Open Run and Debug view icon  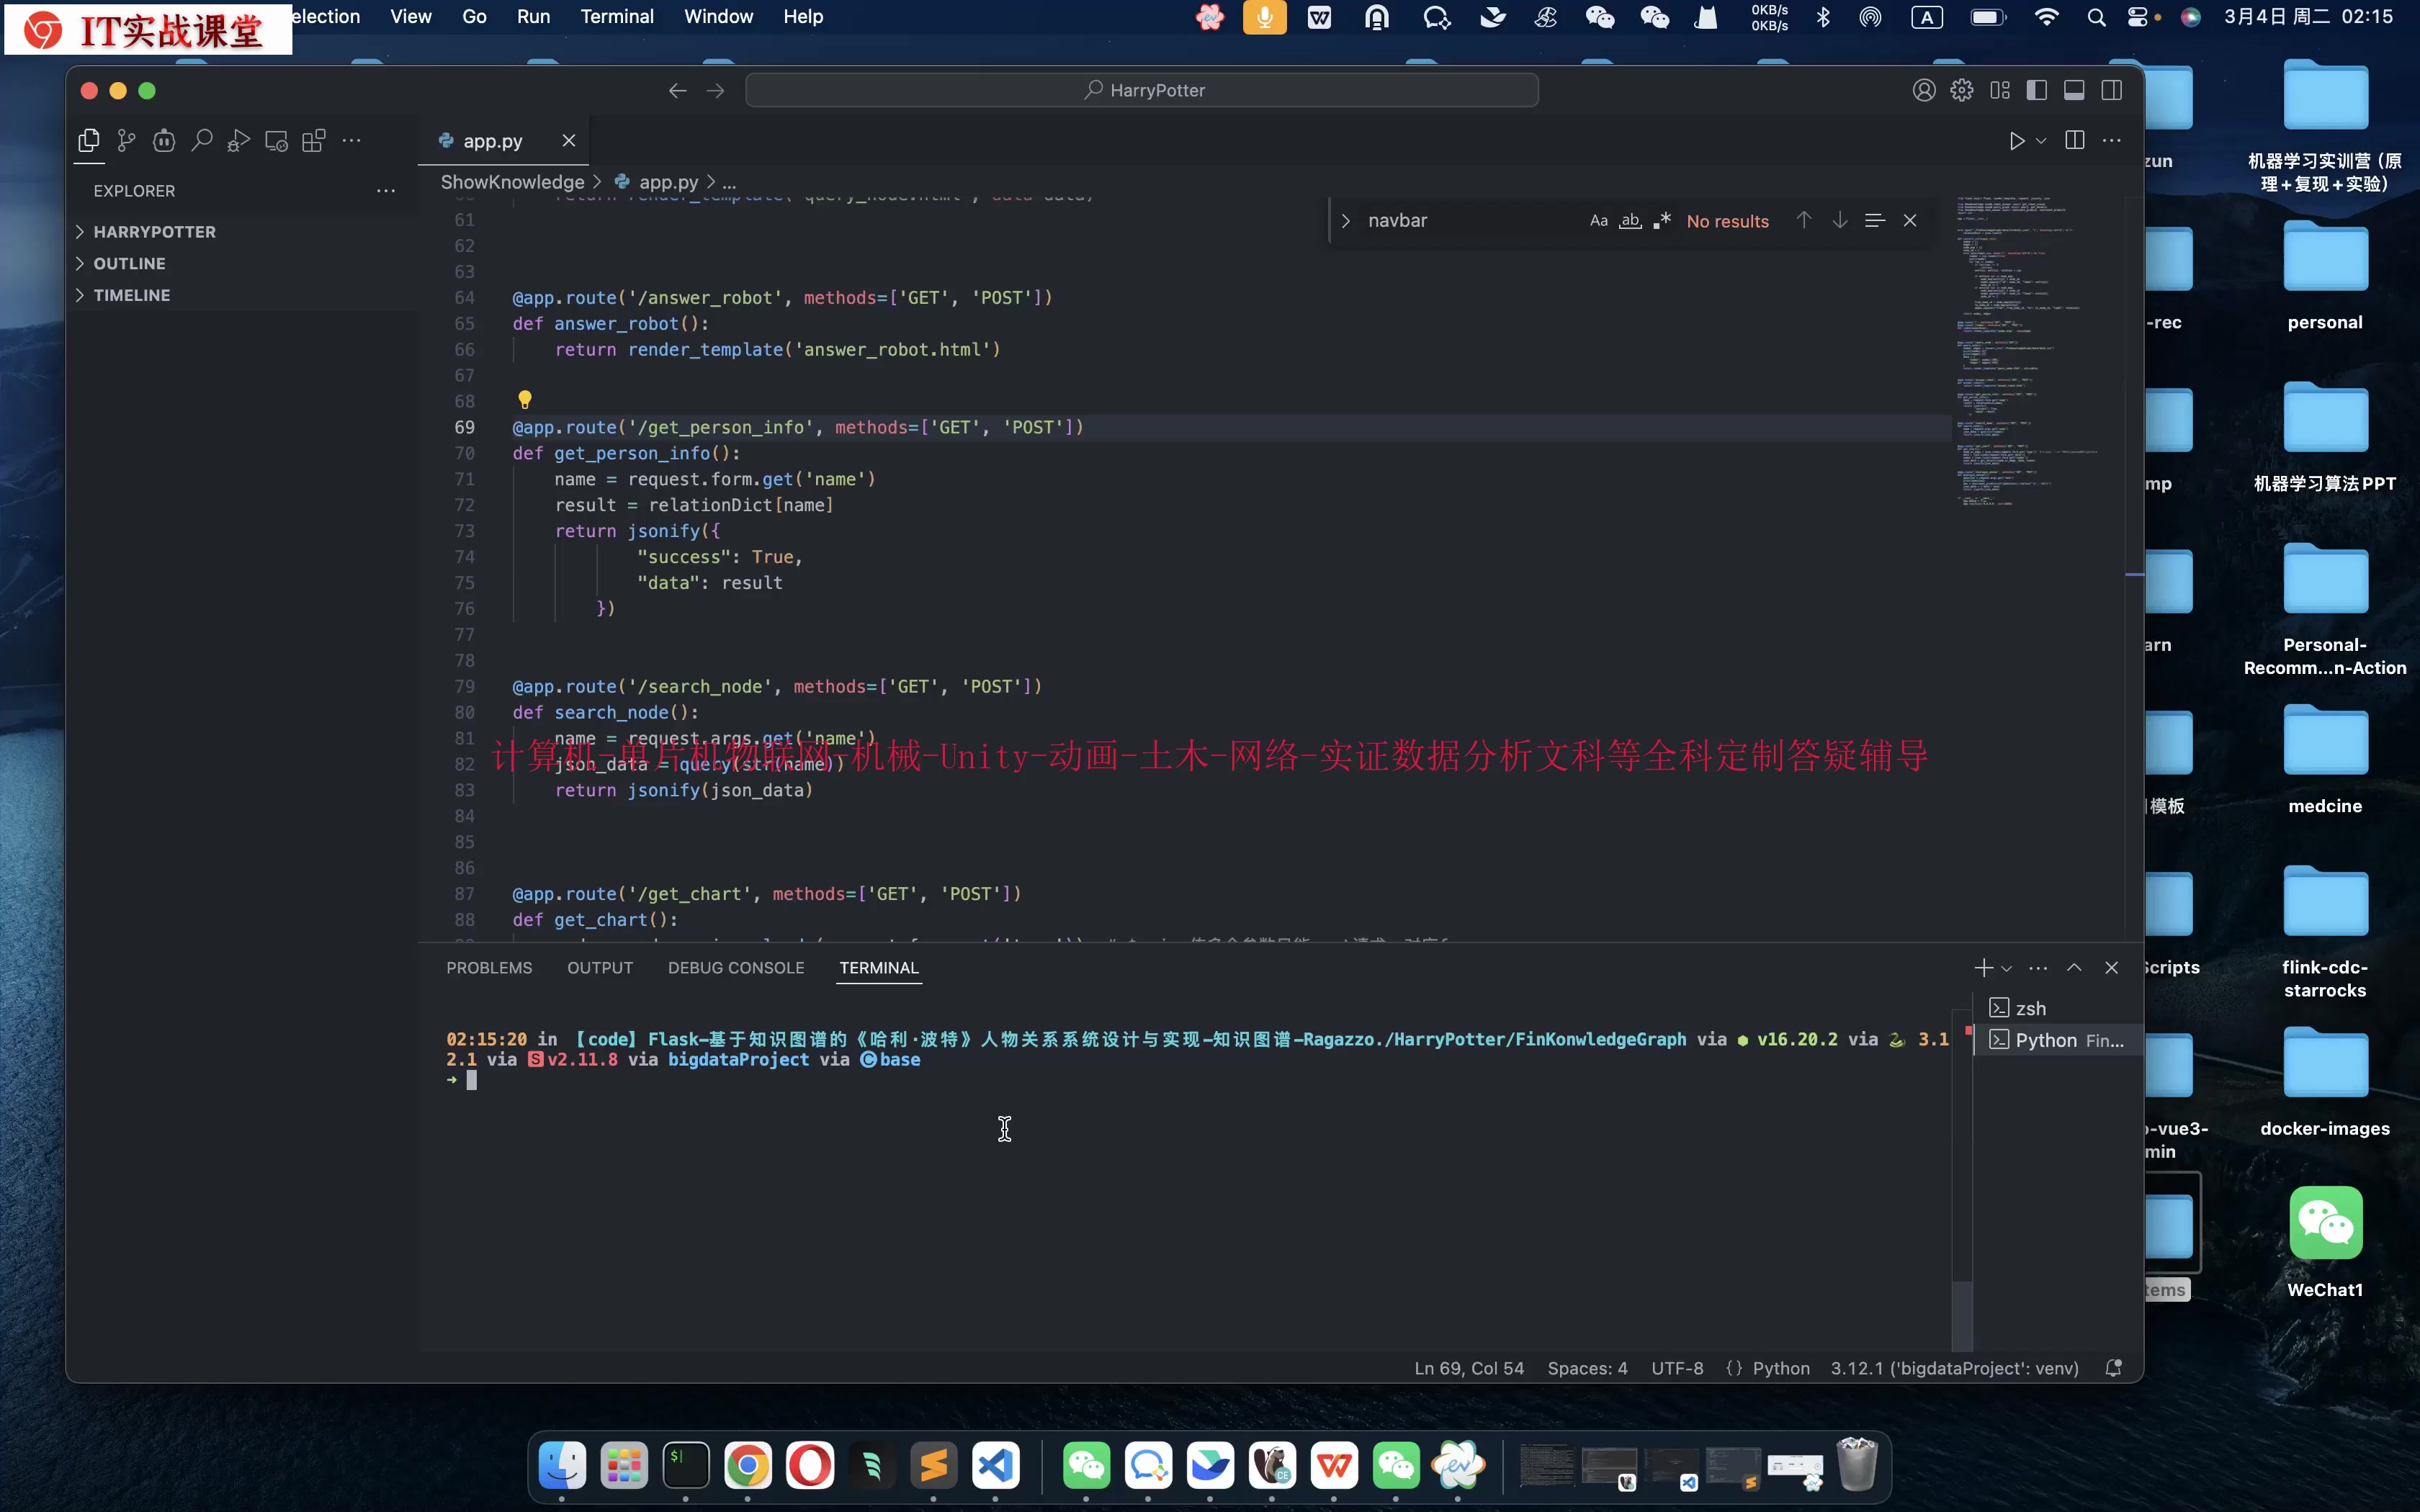[238, 141]
